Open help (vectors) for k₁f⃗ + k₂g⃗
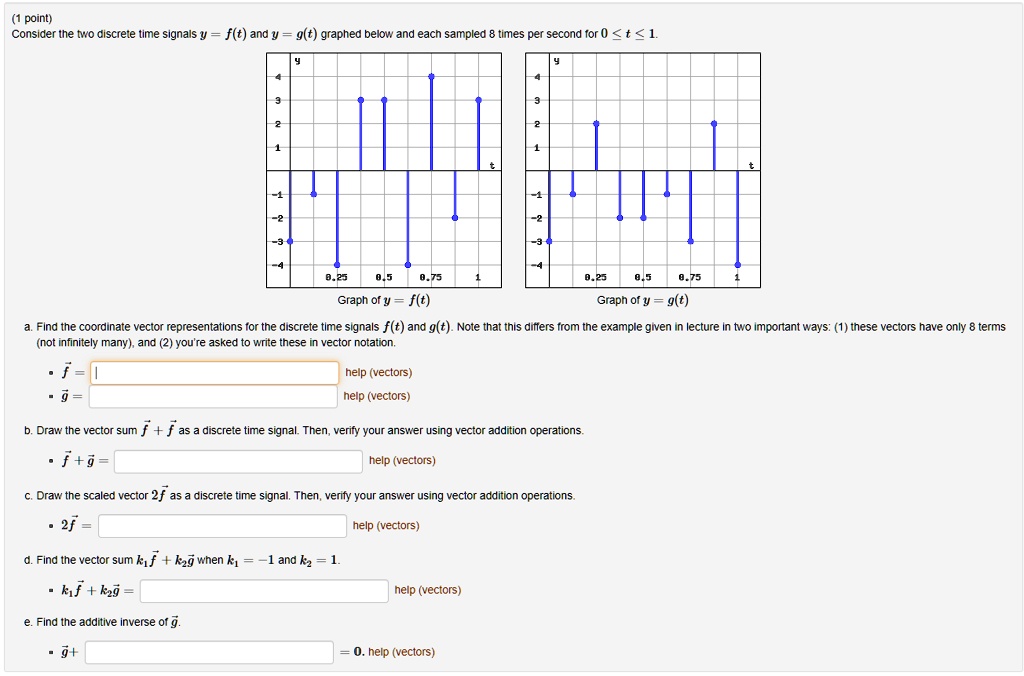Screen dimensions: 1024x676 (x=427, y=591)
